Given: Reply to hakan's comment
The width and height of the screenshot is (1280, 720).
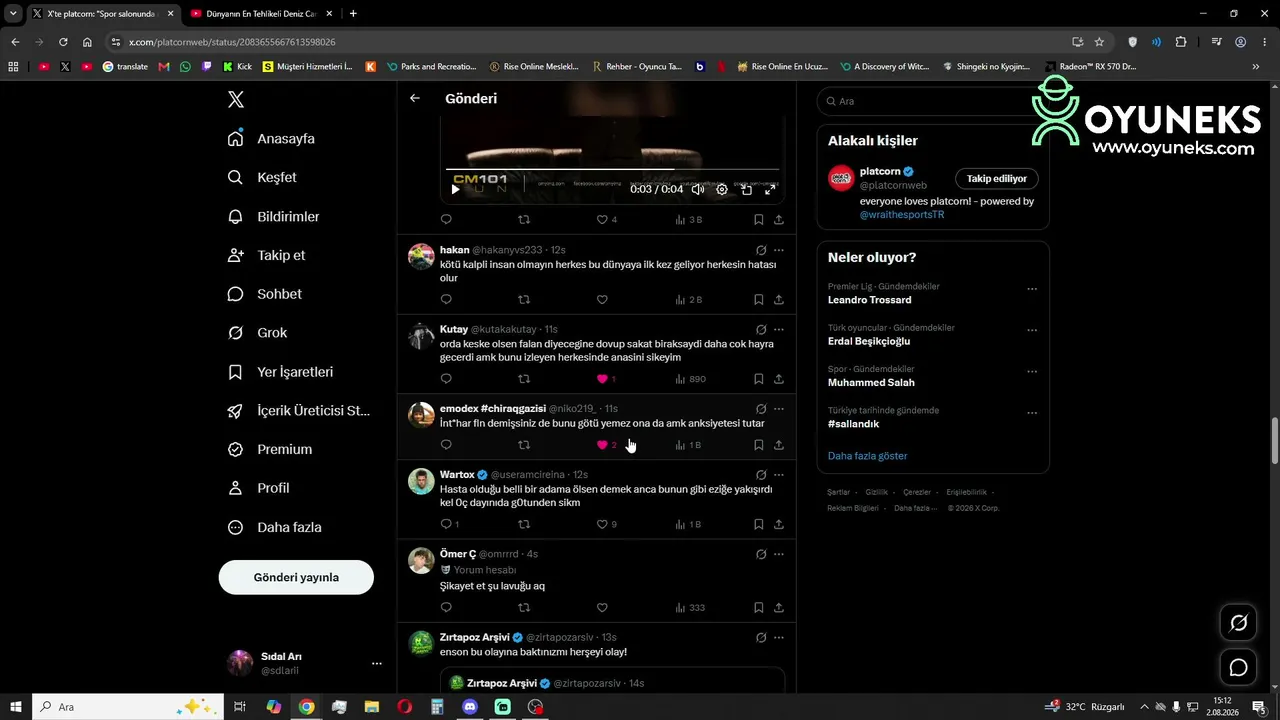Looking at the screenshot, I should coord(446,299).
